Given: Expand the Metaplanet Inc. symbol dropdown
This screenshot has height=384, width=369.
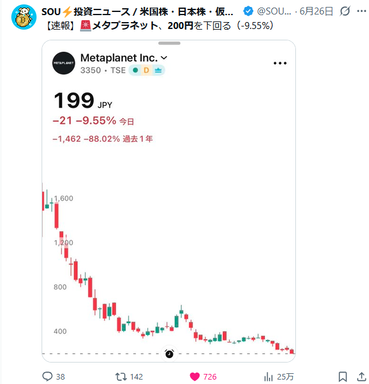Looking at the screenshot, I should (x=164, y=58).
